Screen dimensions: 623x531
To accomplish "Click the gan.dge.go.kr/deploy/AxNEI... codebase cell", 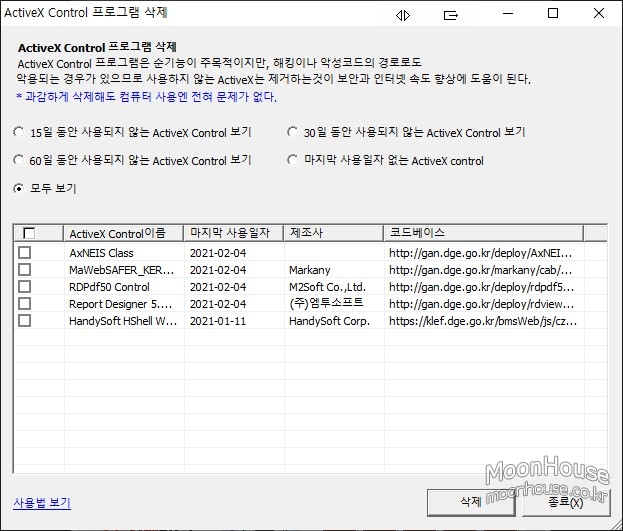I will coord(484,253).
